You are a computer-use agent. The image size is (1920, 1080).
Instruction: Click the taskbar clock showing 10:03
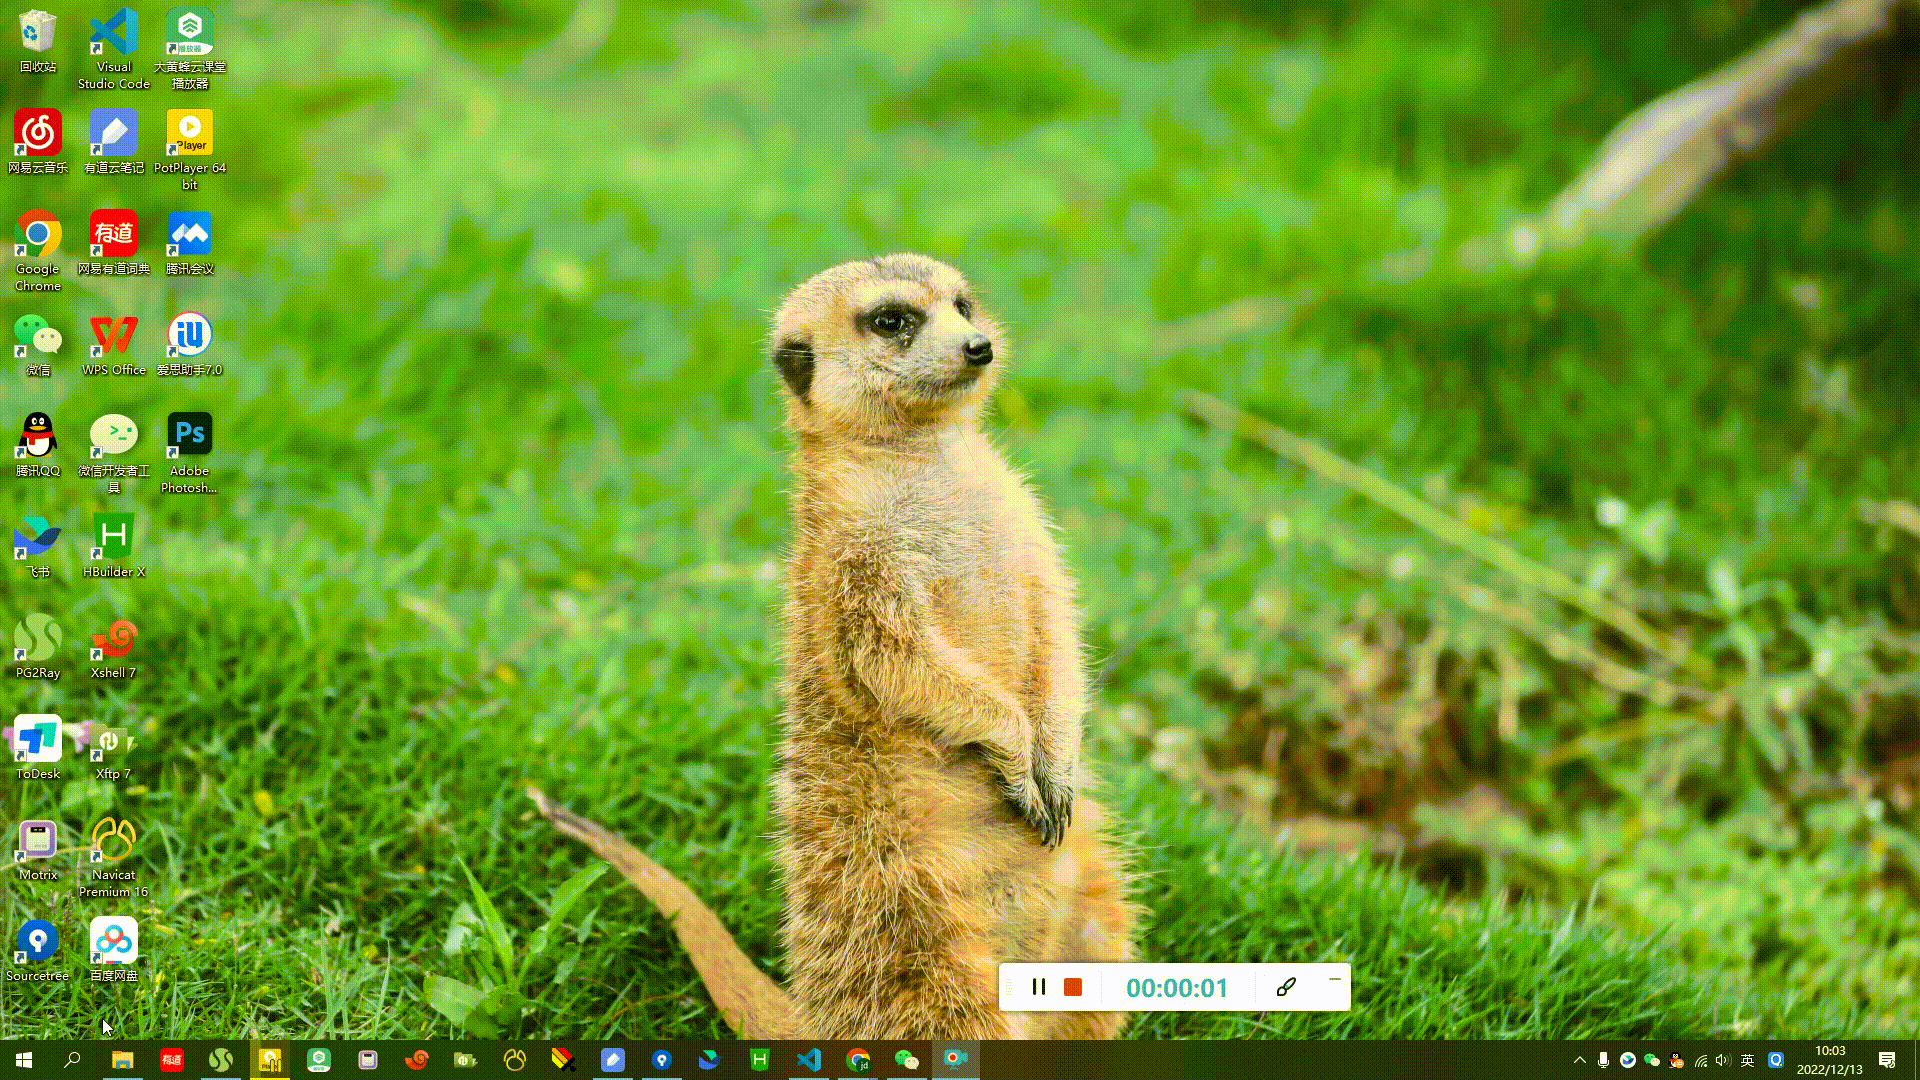tap(1829, 1060)
